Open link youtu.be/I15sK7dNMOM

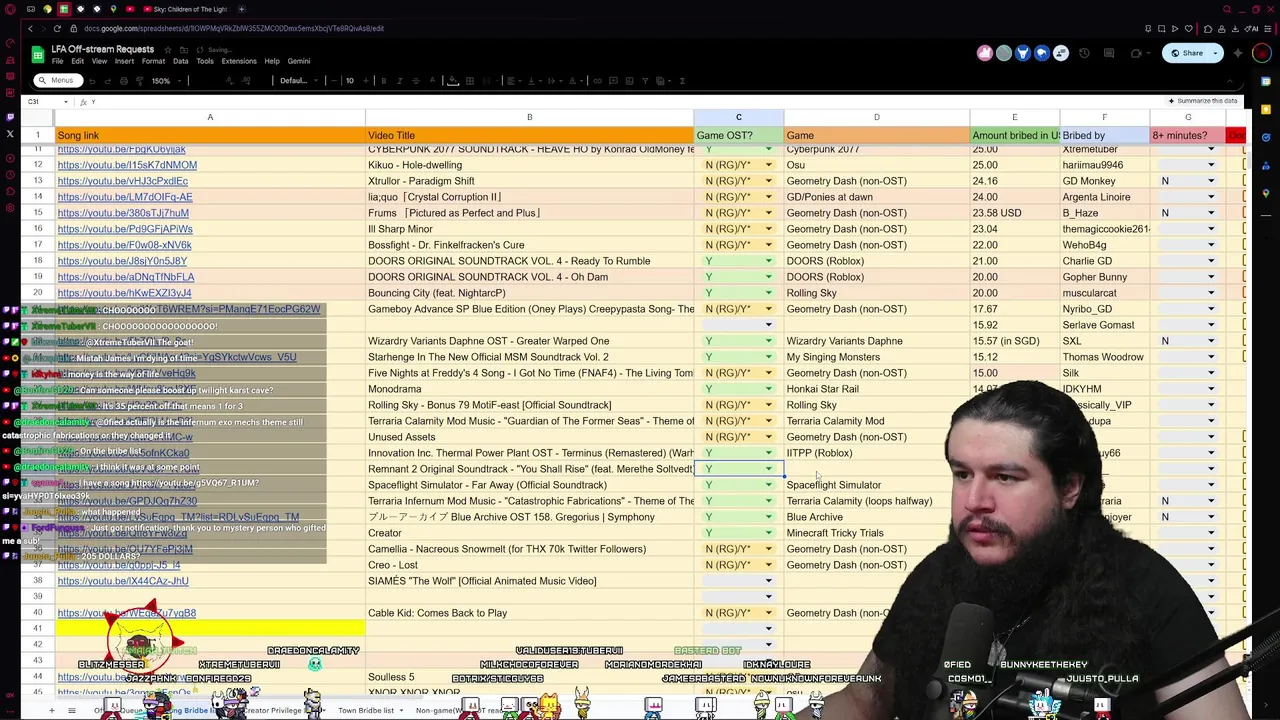127,165
